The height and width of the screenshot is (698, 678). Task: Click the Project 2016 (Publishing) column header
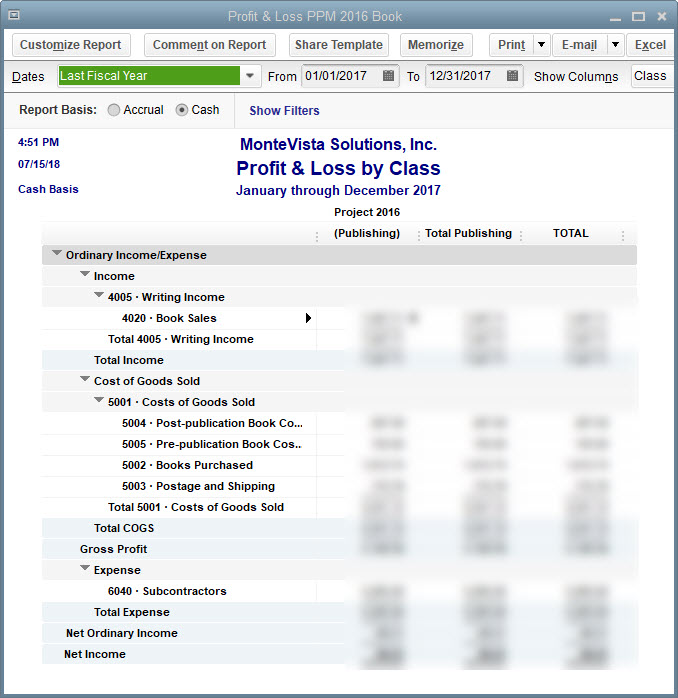click(x=367, y=223)
